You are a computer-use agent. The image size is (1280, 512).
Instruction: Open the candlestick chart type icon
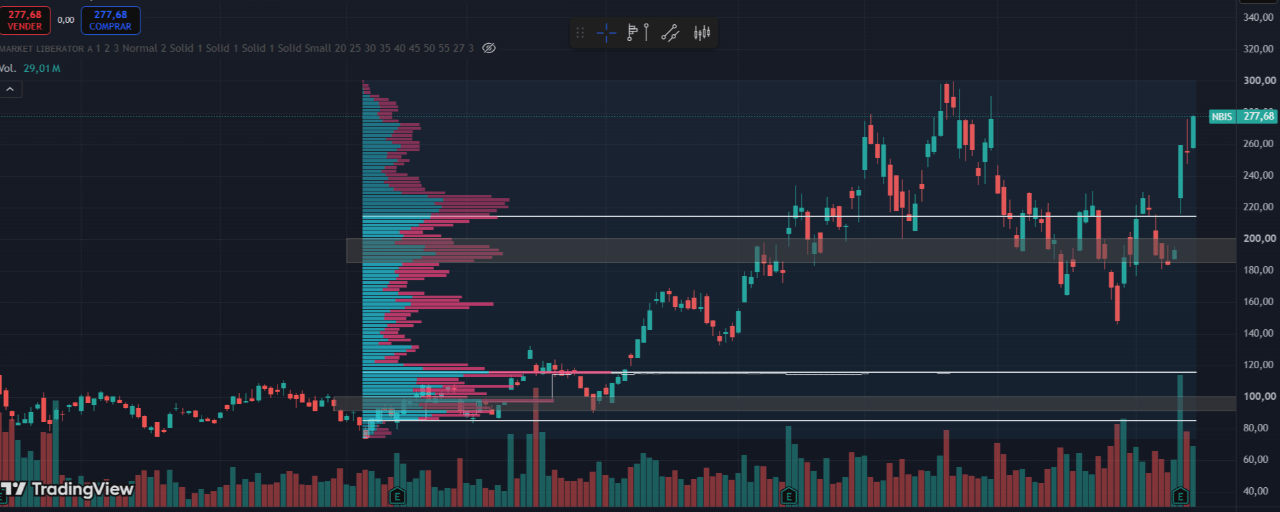702,33
